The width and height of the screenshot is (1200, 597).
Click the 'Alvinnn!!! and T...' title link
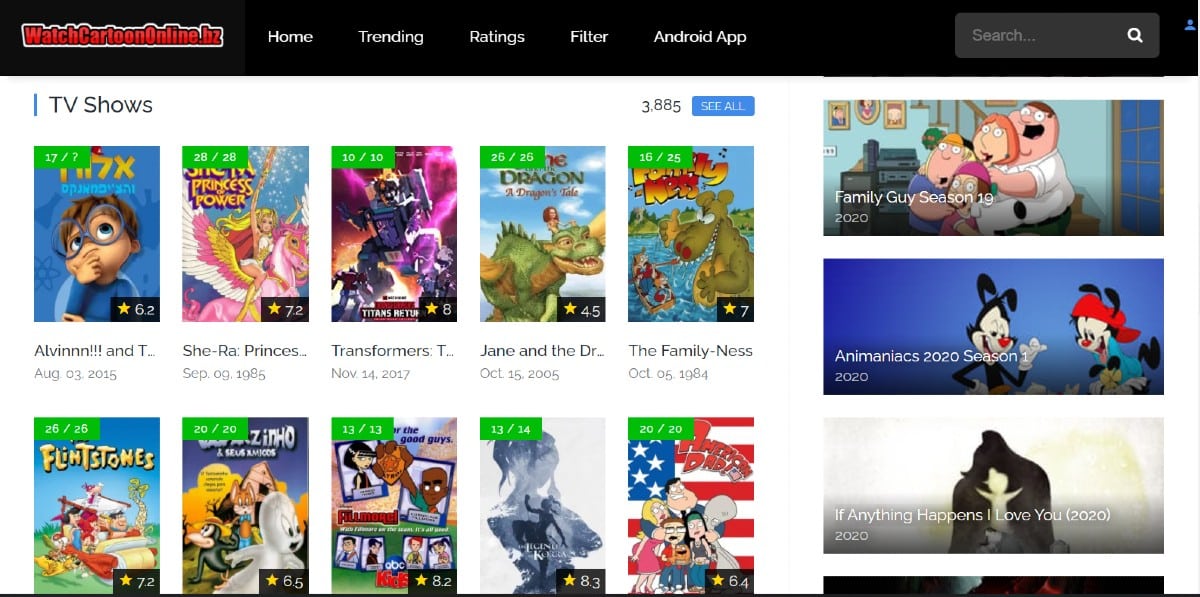click(x=97, y=350)
